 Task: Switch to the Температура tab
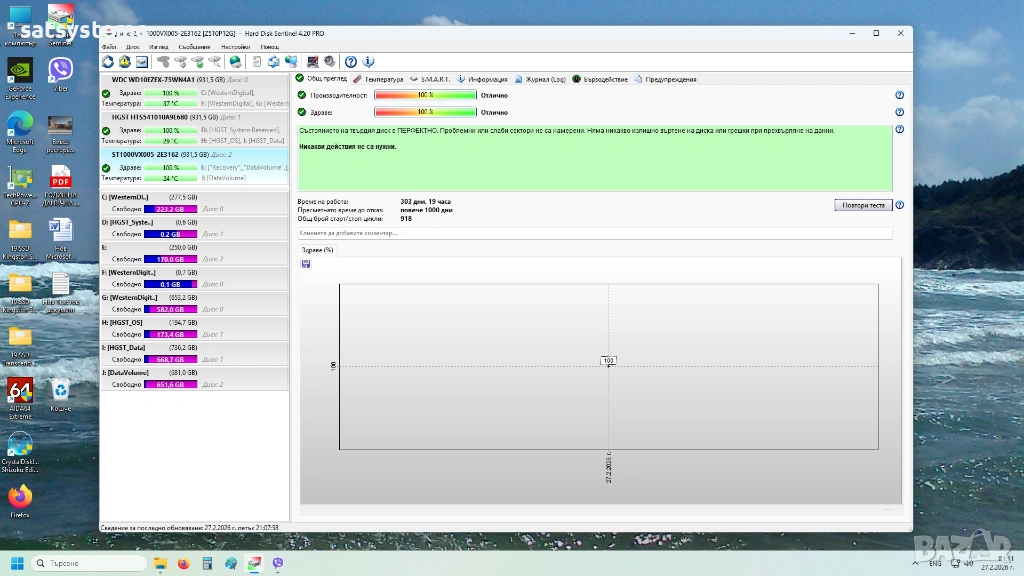[379, 79]
